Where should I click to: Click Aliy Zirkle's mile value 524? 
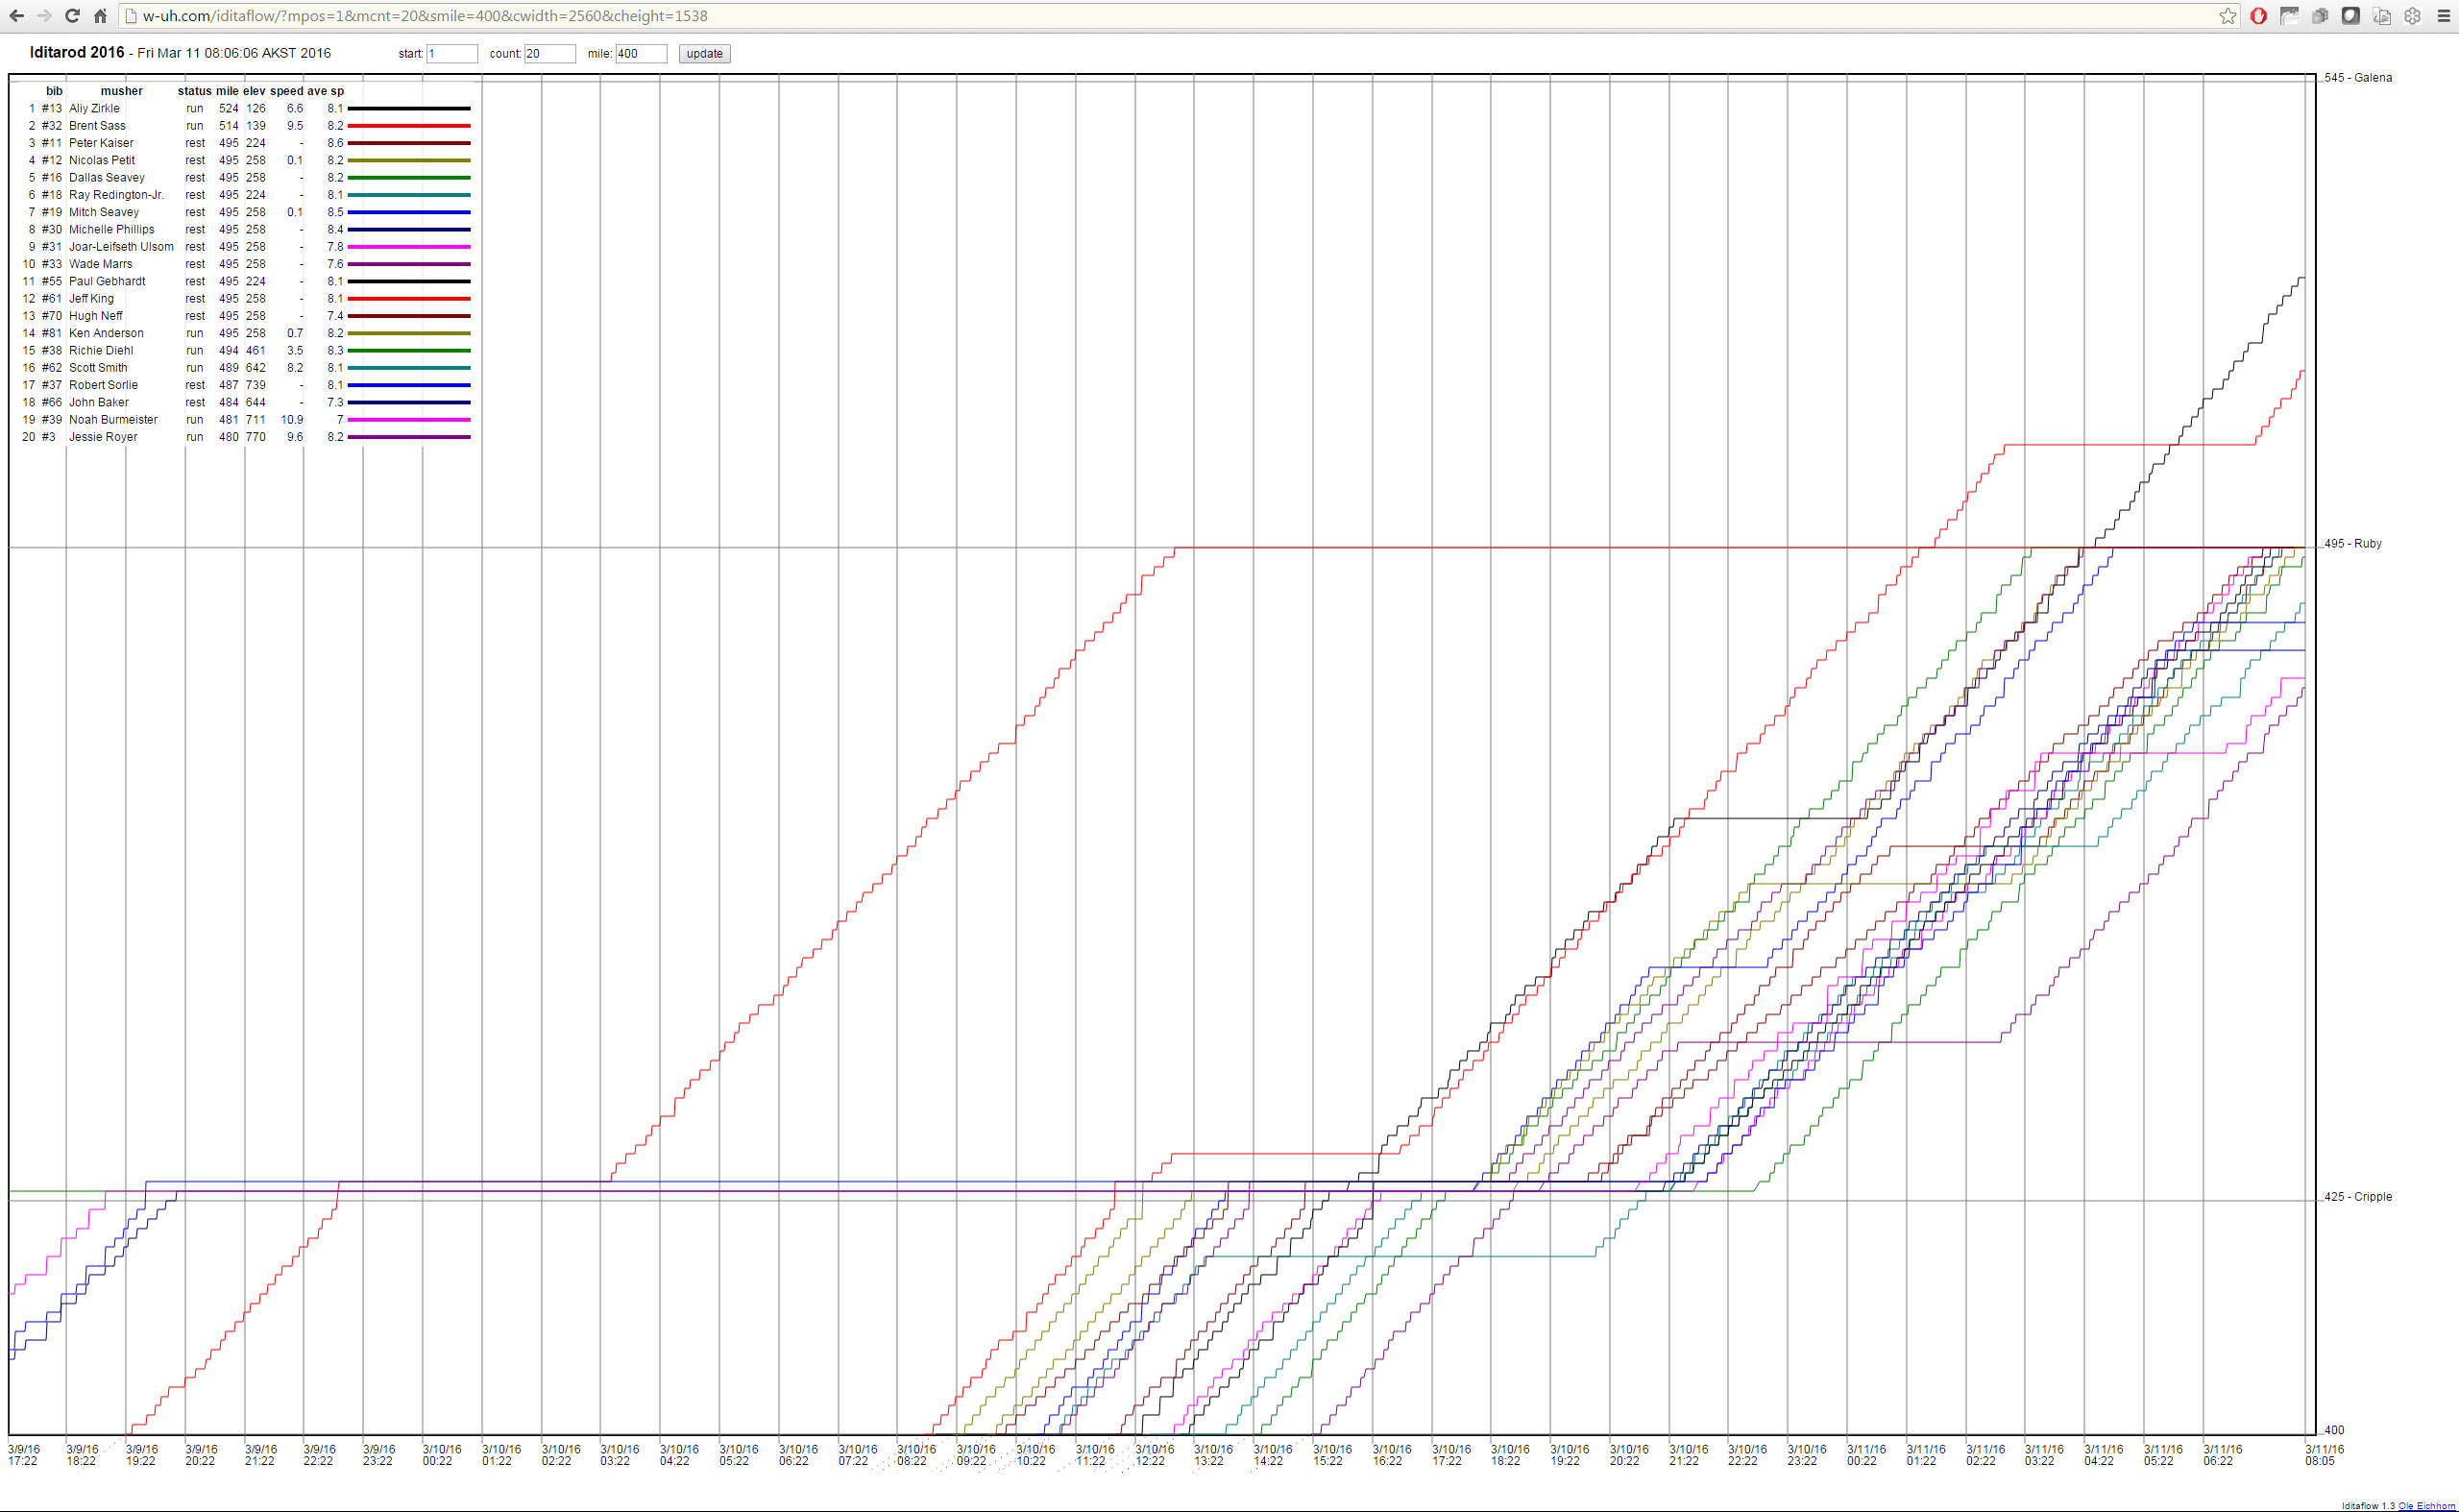tap(229, 108)
